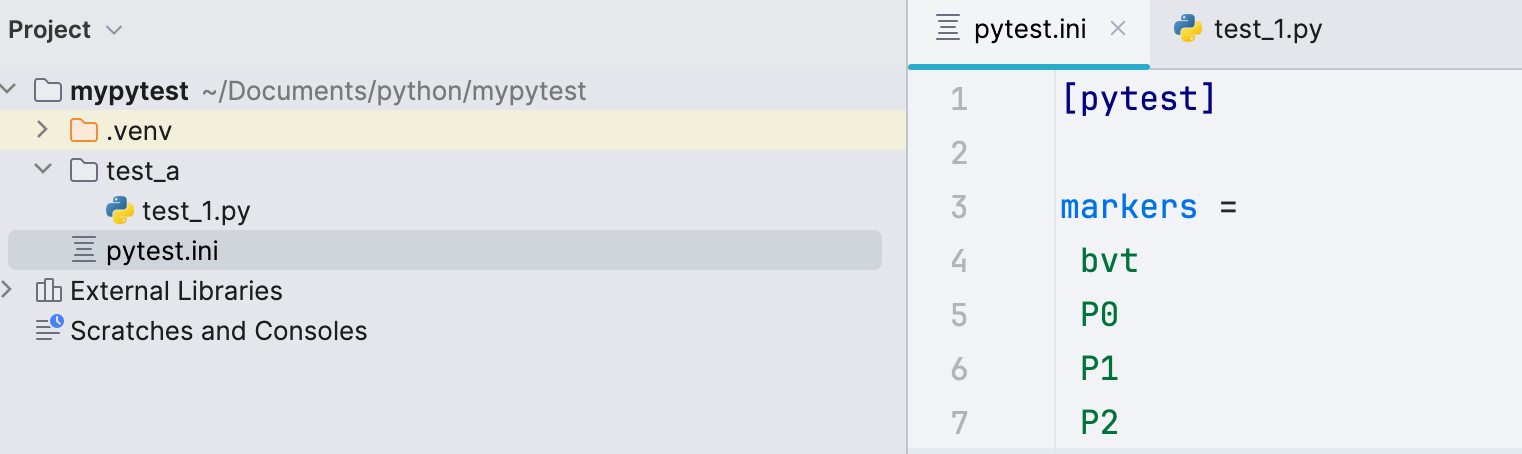The width and height of the screenshot is (1522, 454).
Task: Open the Project view dropdown
Action: pos(114,30)
